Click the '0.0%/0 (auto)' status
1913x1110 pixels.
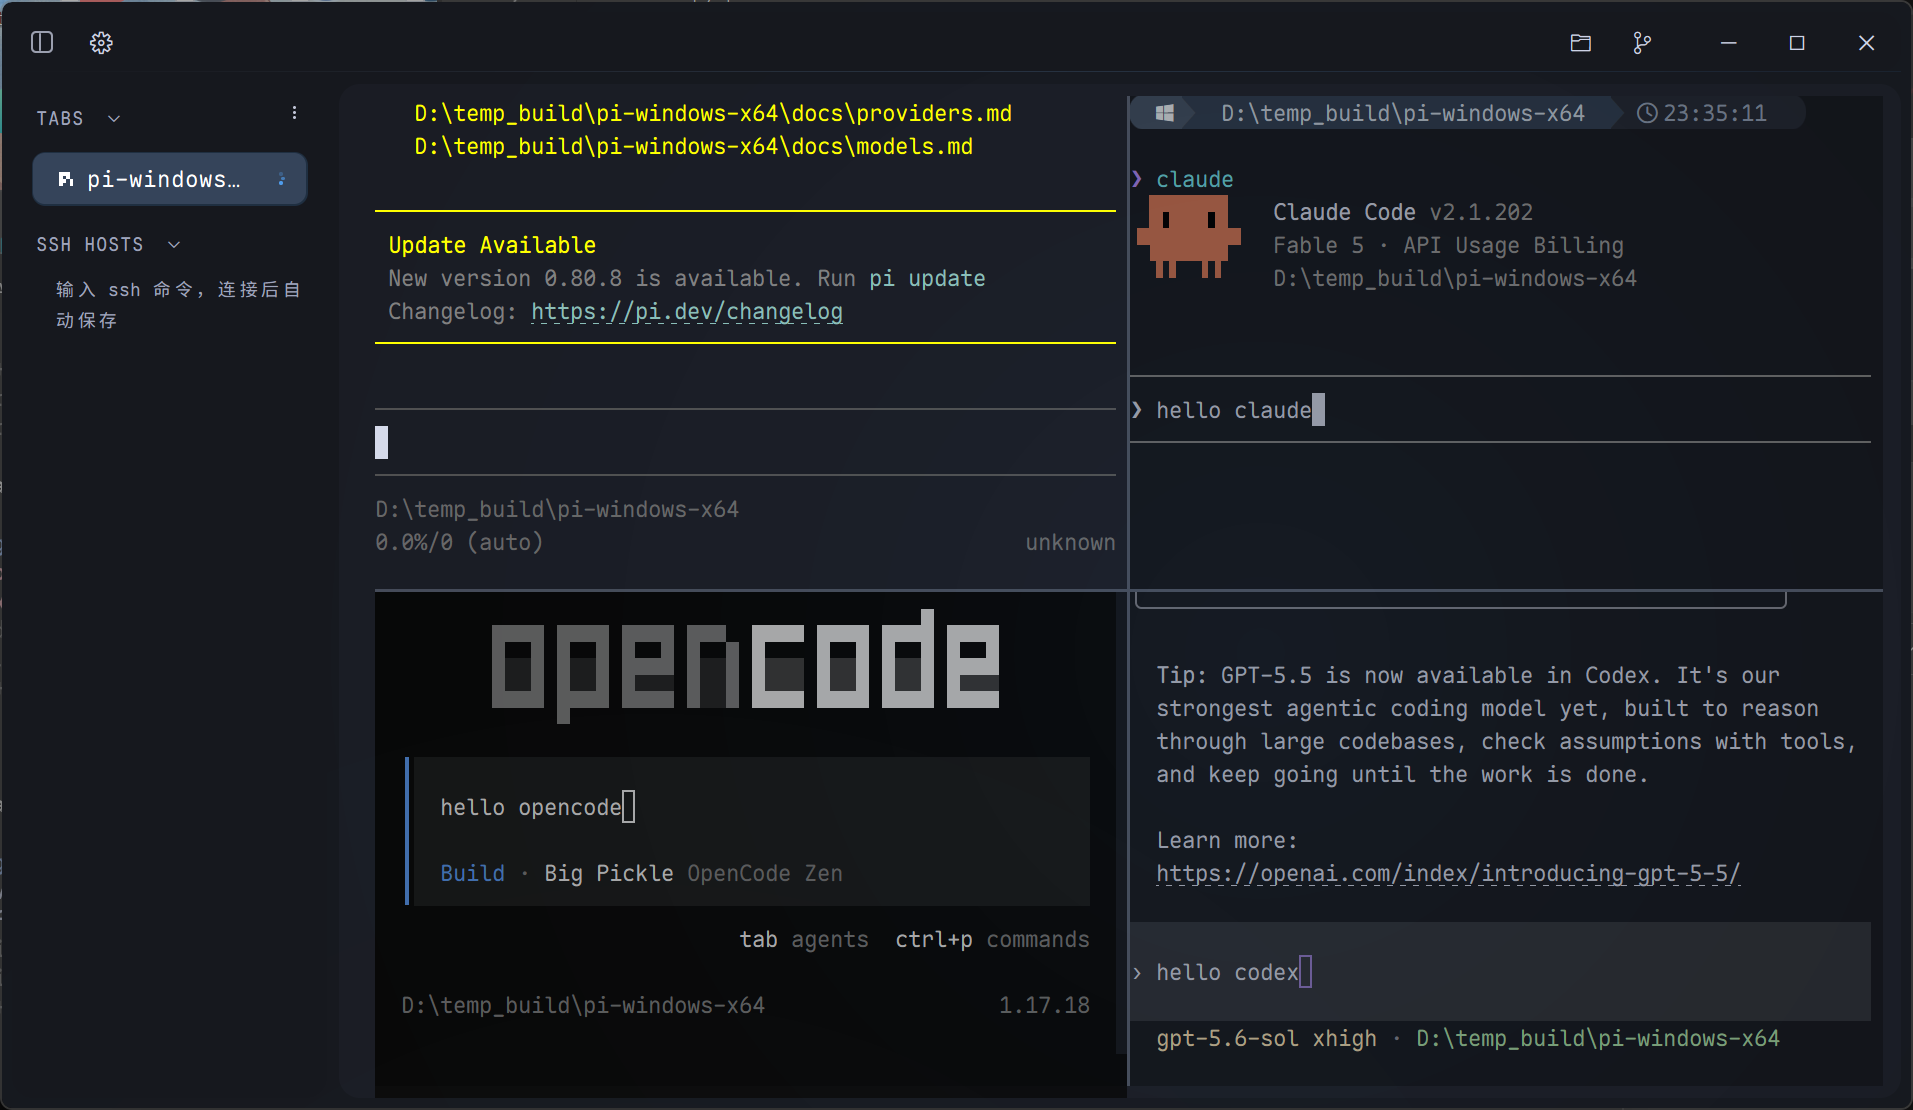(459, 542)
